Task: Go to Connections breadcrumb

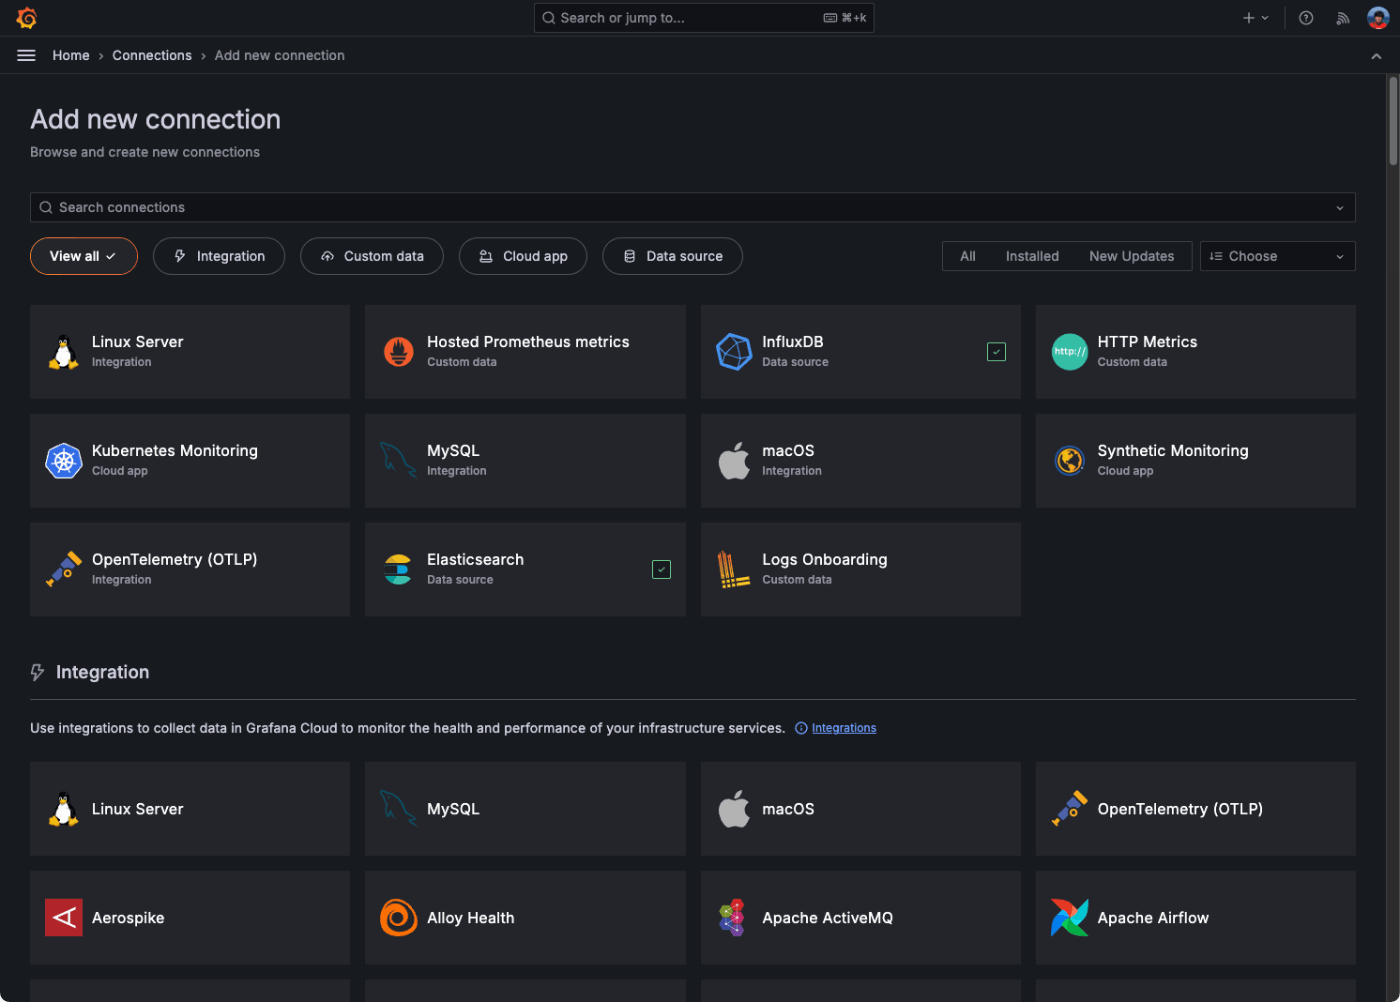Action: tap(152, 56)
